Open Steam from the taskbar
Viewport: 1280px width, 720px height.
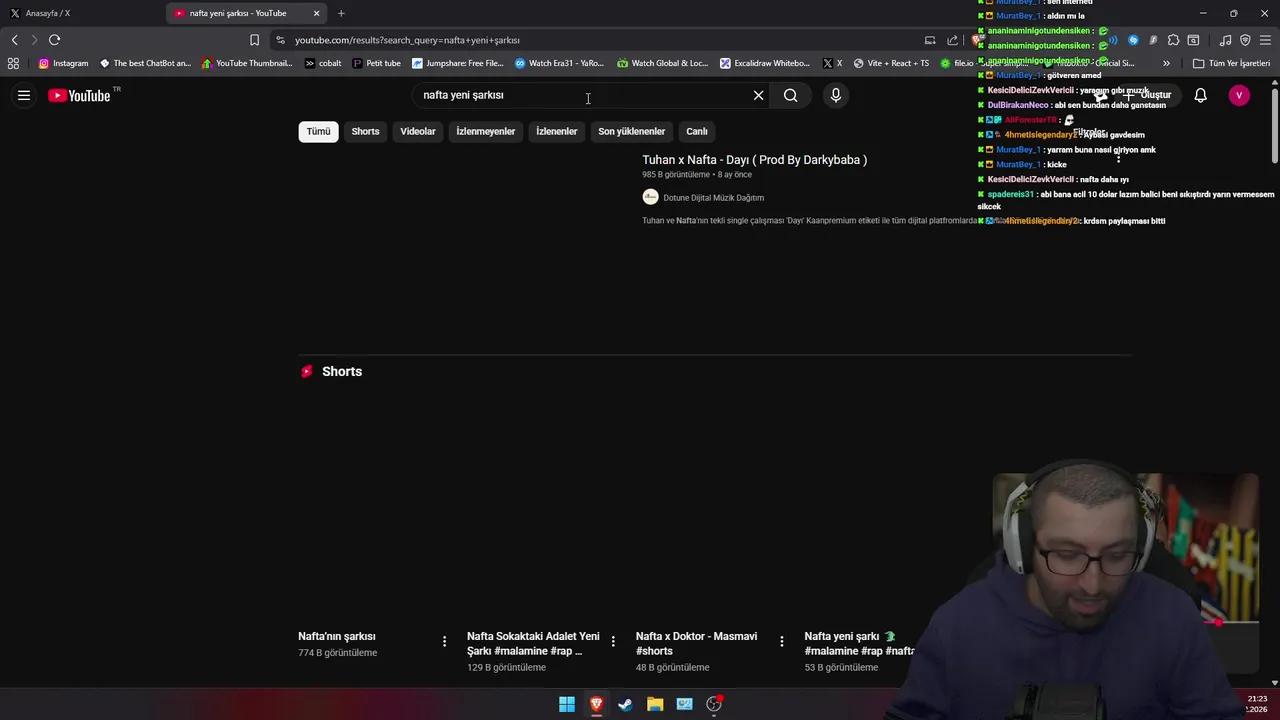point(625,704)
